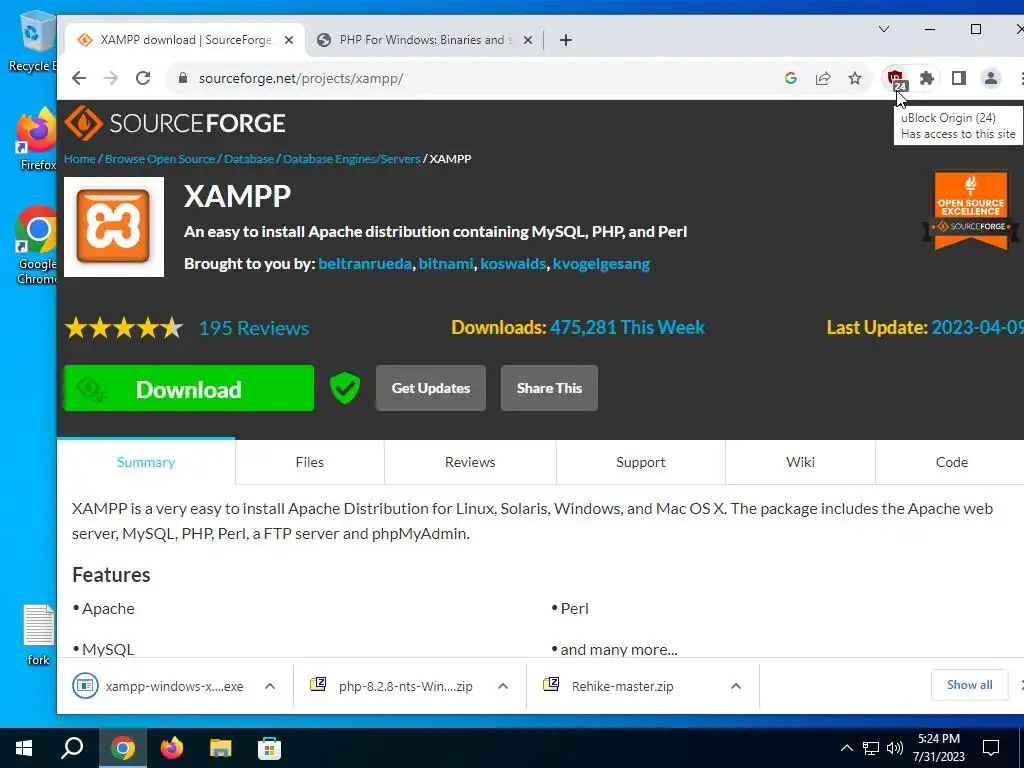Toggle the Chrome side panel icon
The width and height of the screenshot is (1024, 768).
(959, 78)
